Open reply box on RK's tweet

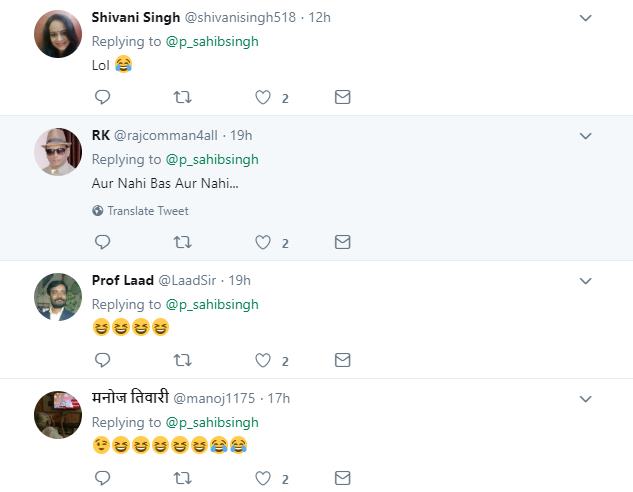point(102,242)
